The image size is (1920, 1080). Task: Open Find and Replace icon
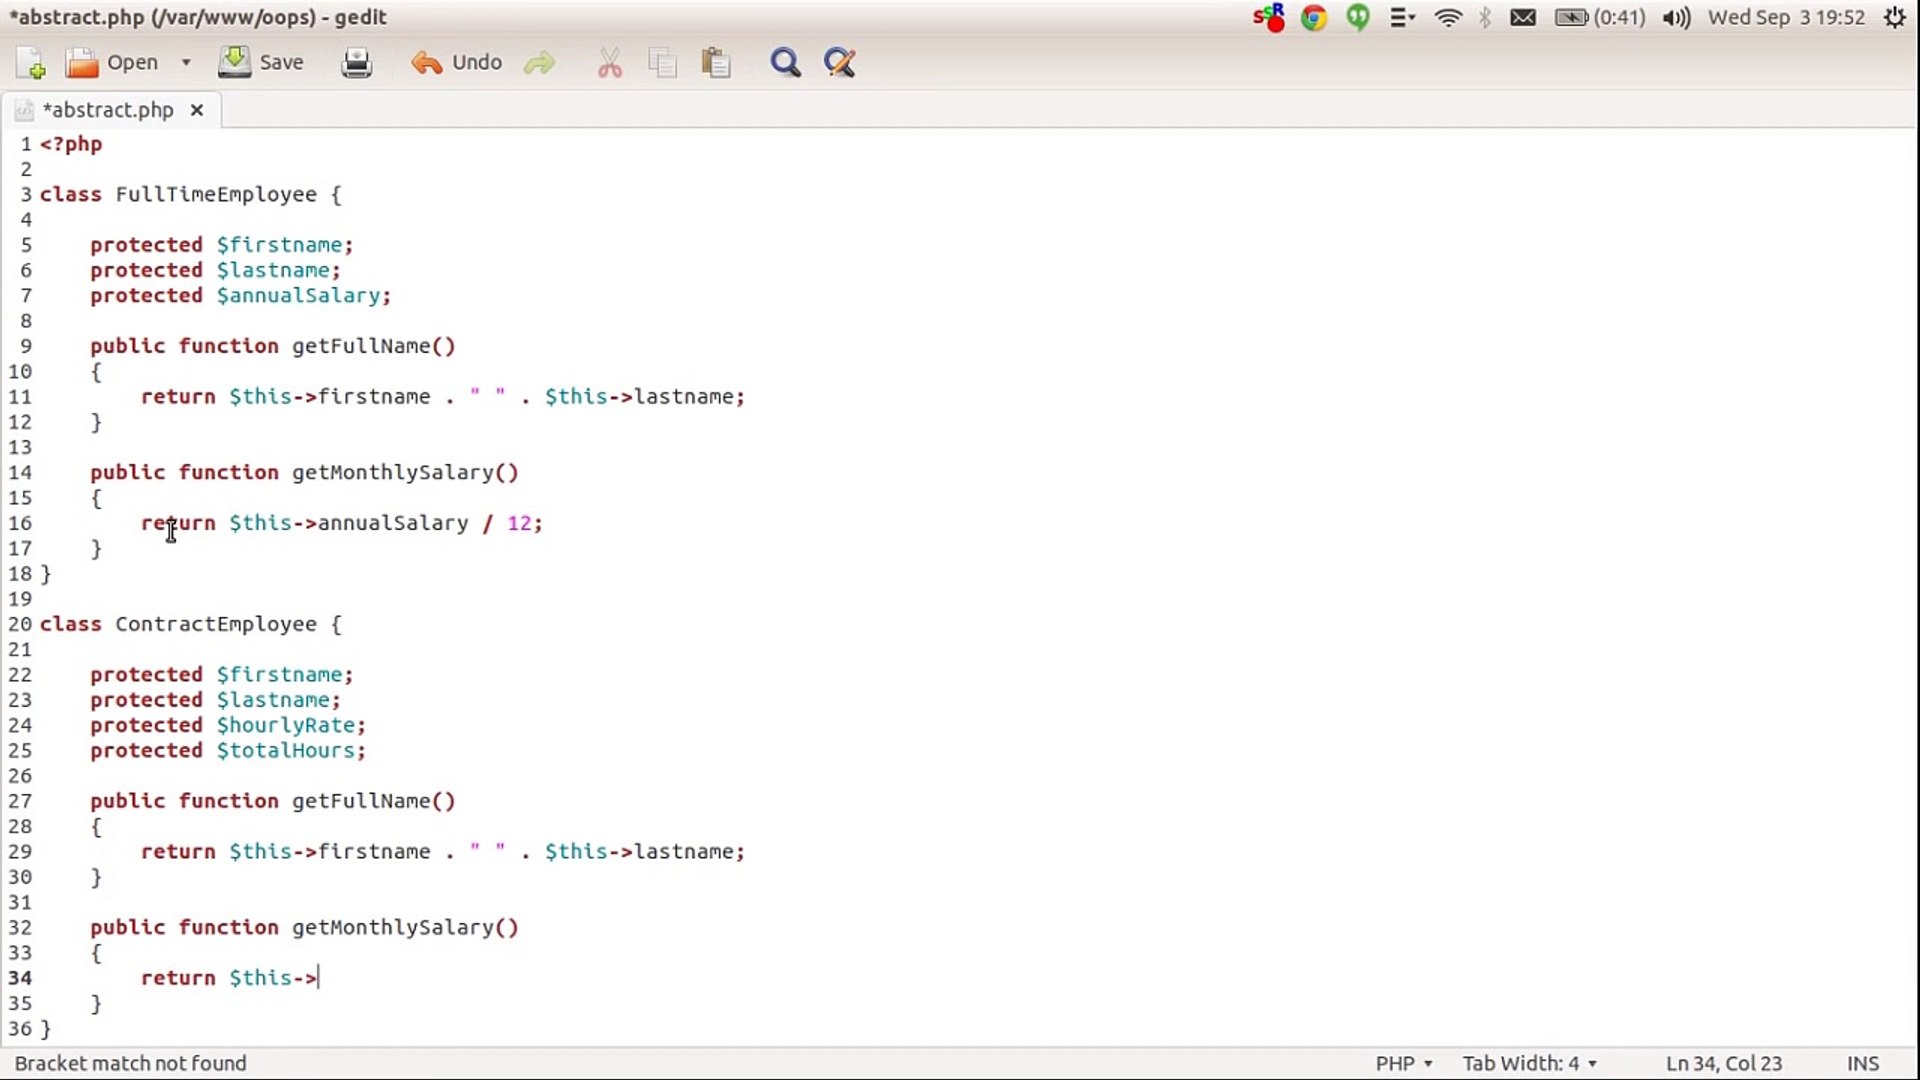pyautogui.click(x=839, y=63)
